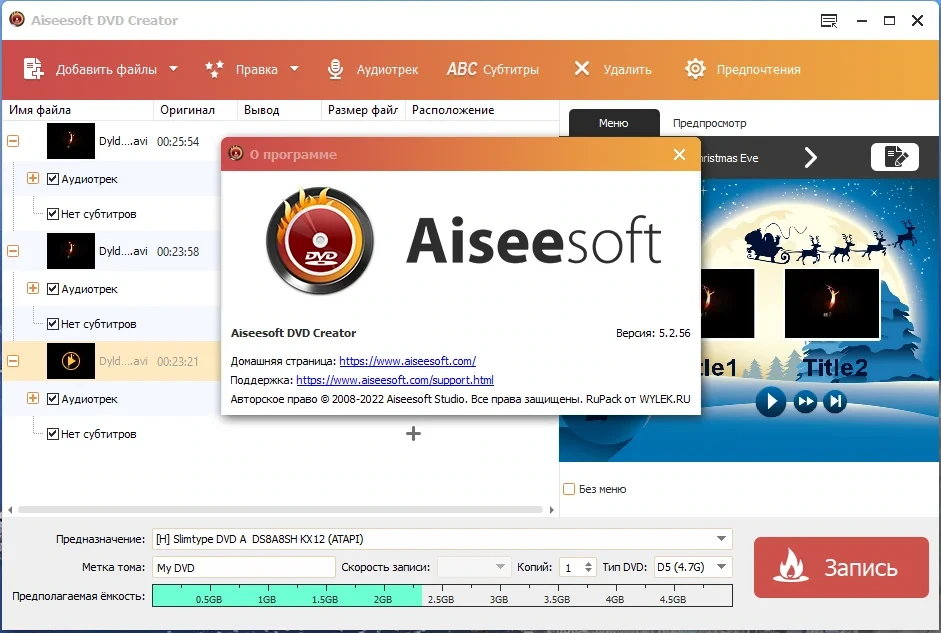Screen dimensions: 941x633
Task: Open the Скорость записи dropdown
Action: [473, 567]
